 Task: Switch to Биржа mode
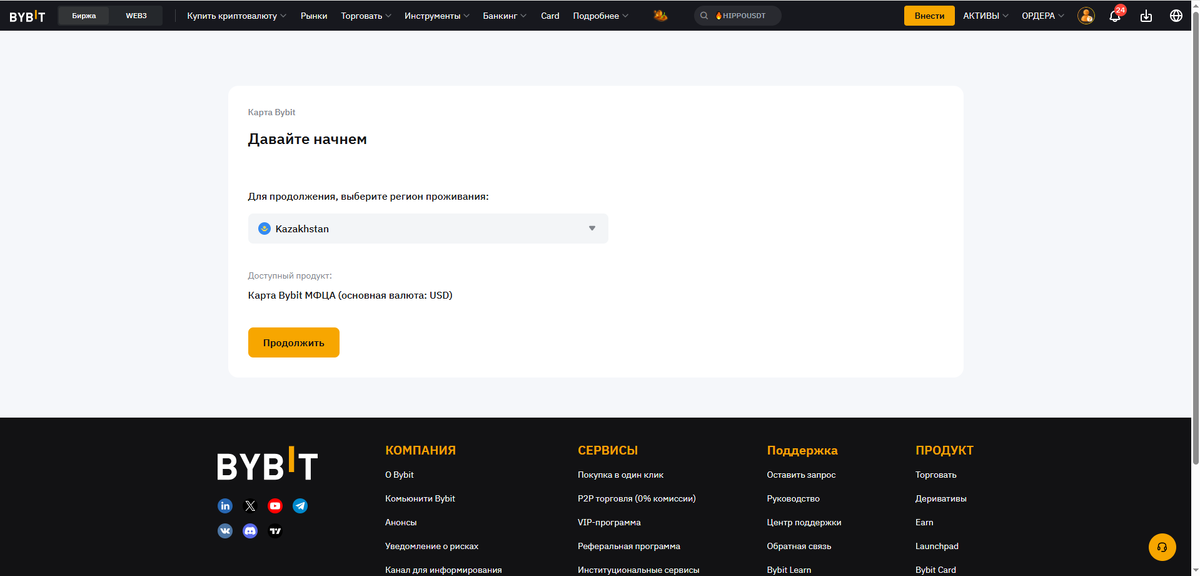coord(84,16)
